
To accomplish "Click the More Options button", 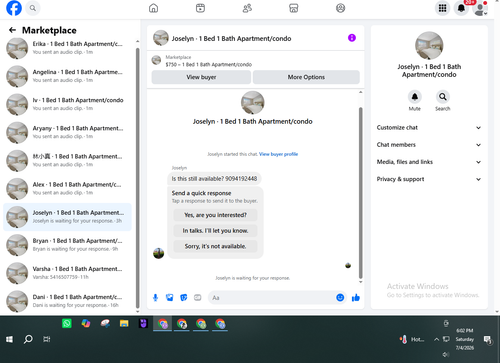I will 306,77.
